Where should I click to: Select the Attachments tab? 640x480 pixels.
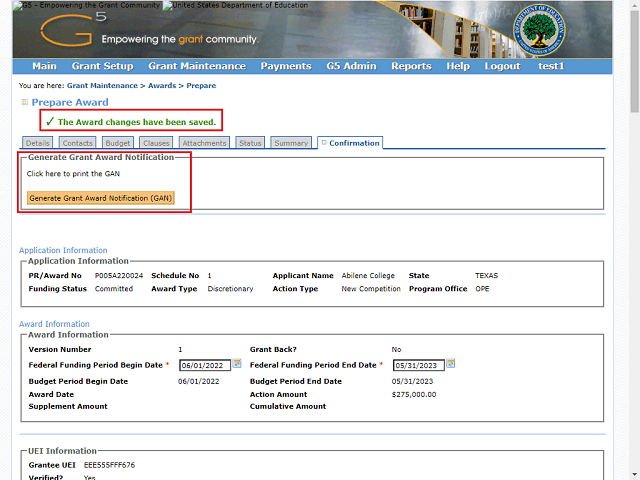(x=204, y=143)
